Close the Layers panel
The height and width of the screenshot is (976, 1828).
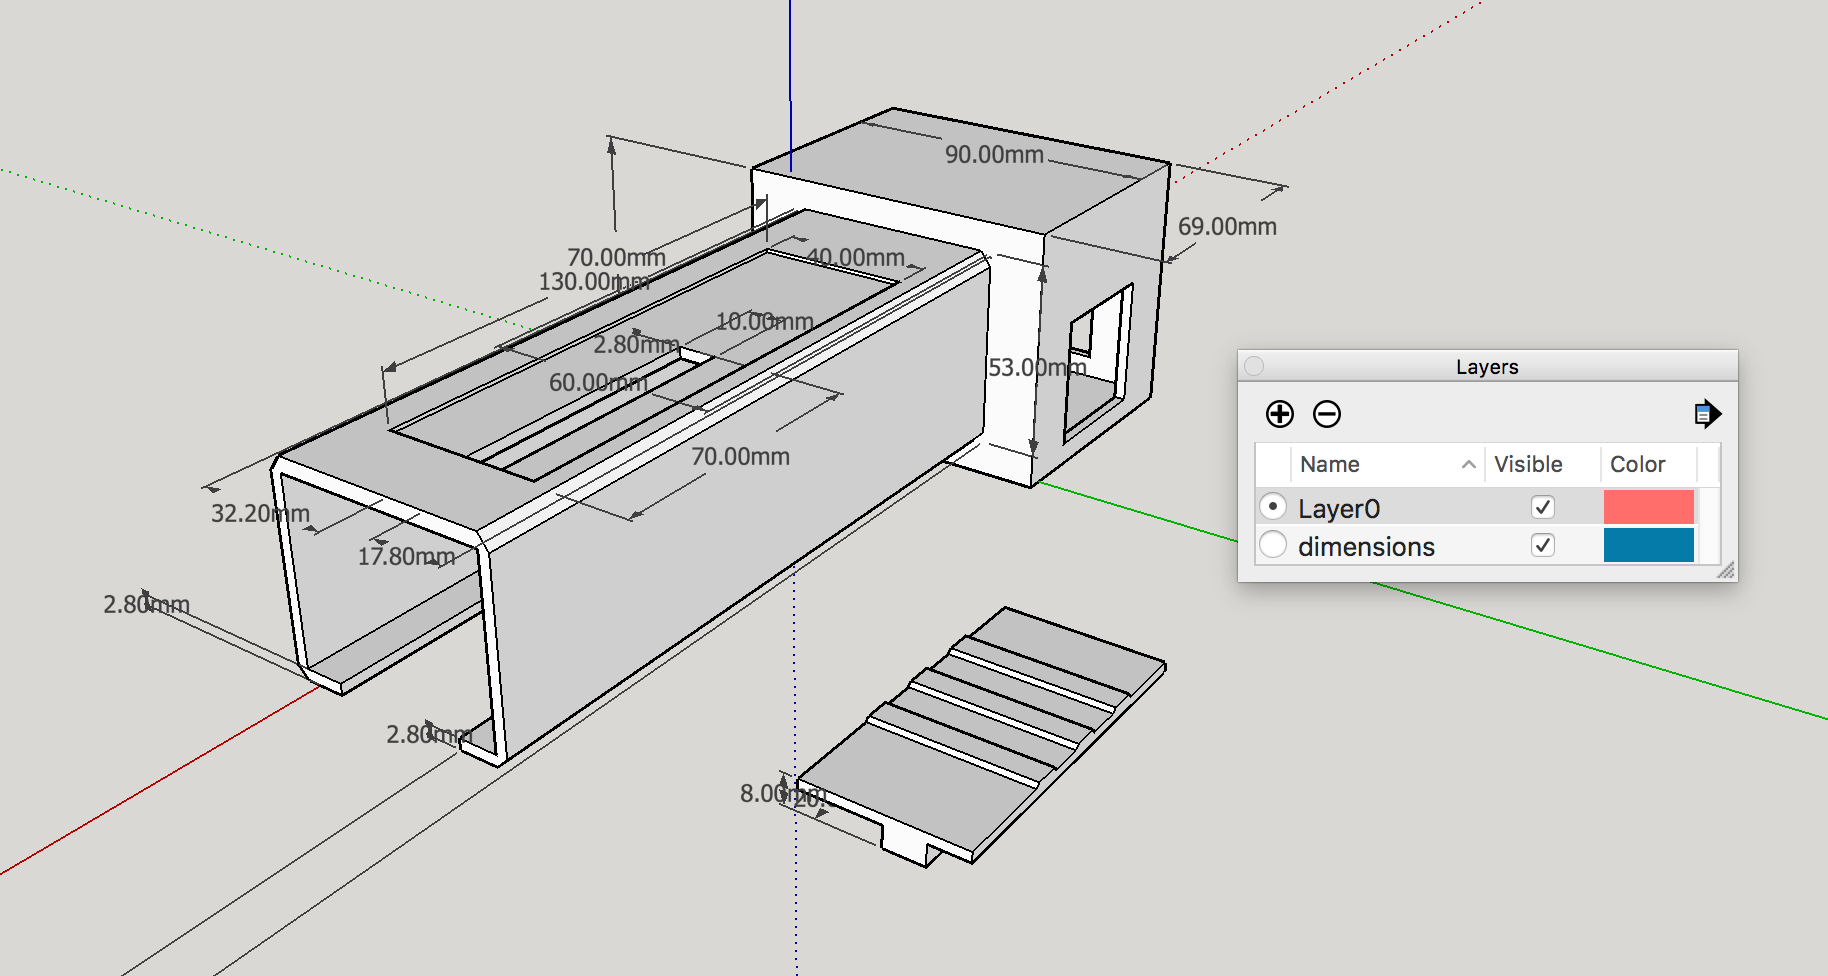[1254, 367]
